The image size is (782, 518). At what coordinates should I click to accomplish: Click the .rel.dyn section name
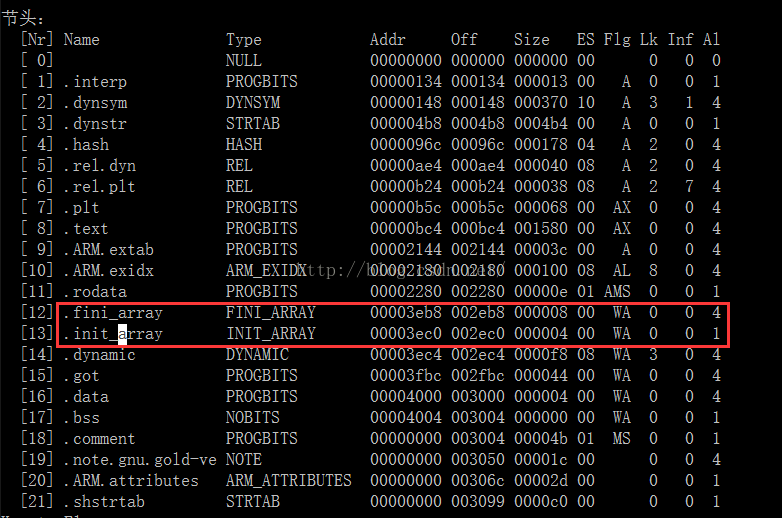coord(100,166)
